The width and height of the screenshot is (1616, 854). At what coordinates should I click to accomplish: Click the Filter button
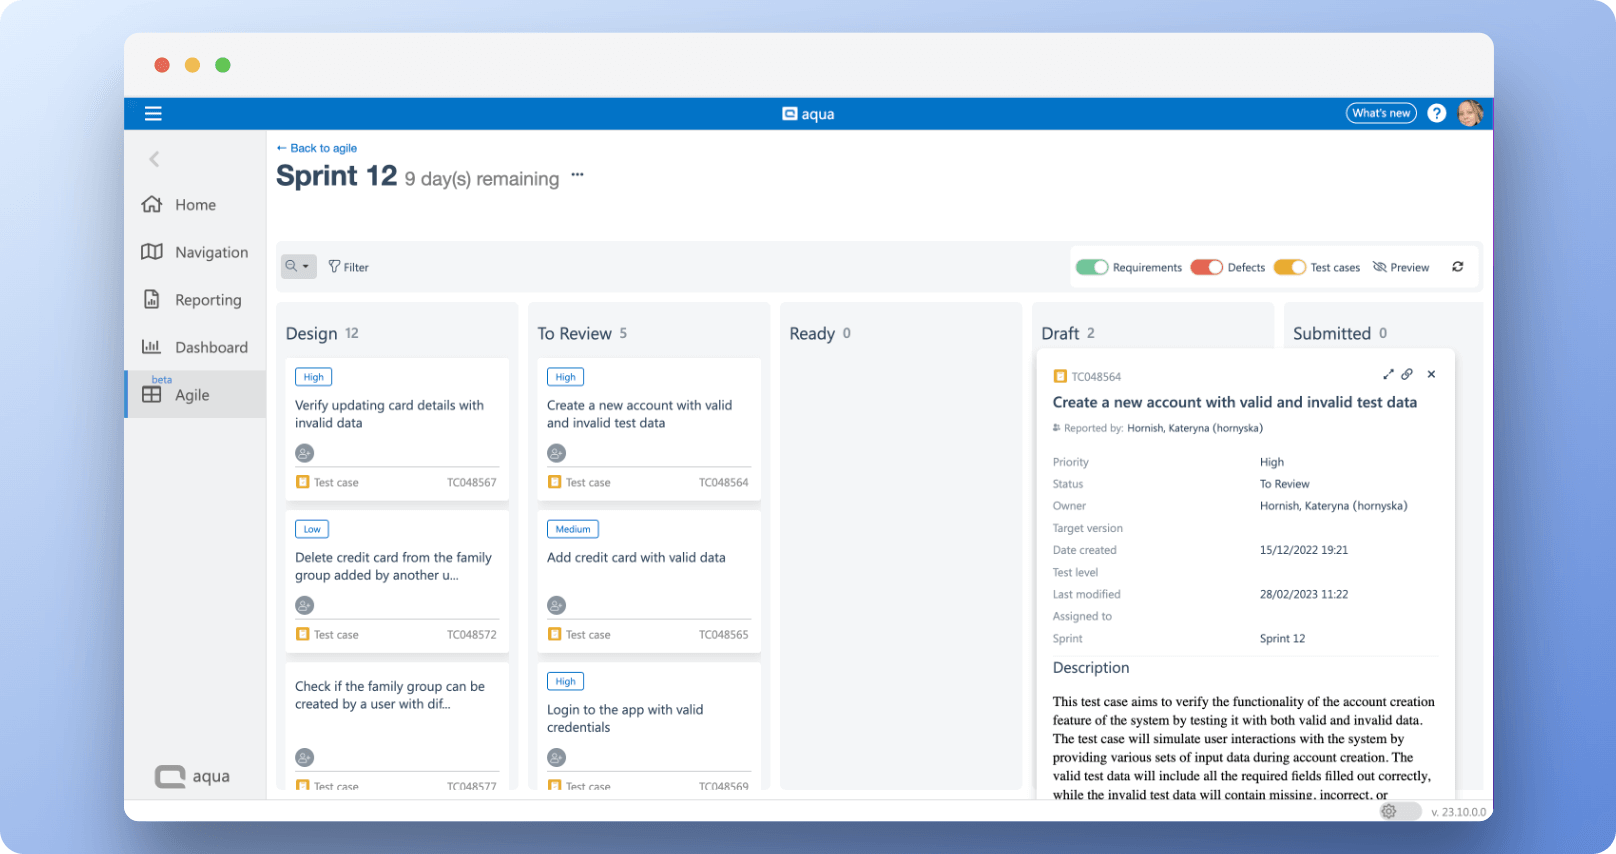(x=348, y=267)
